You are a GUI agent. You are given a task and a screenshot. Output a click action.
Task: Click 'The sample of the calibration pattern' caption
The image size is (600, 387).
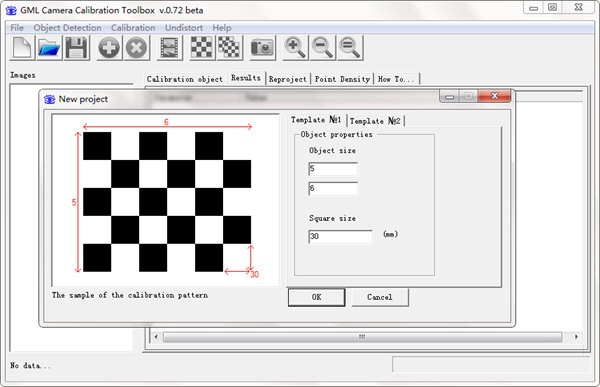point(130,295)
